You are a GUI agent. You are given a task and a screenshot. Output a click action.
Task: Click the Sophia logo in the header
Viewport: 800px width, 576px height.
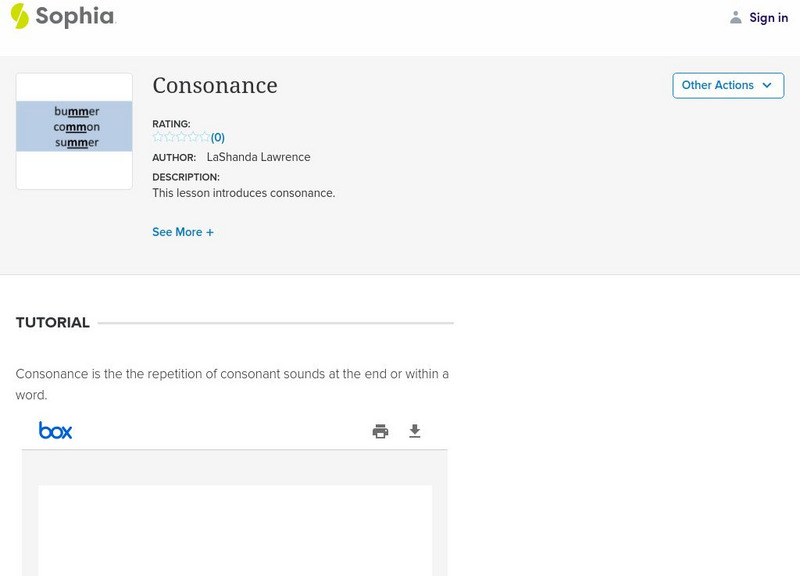click(x=62, y=16)
